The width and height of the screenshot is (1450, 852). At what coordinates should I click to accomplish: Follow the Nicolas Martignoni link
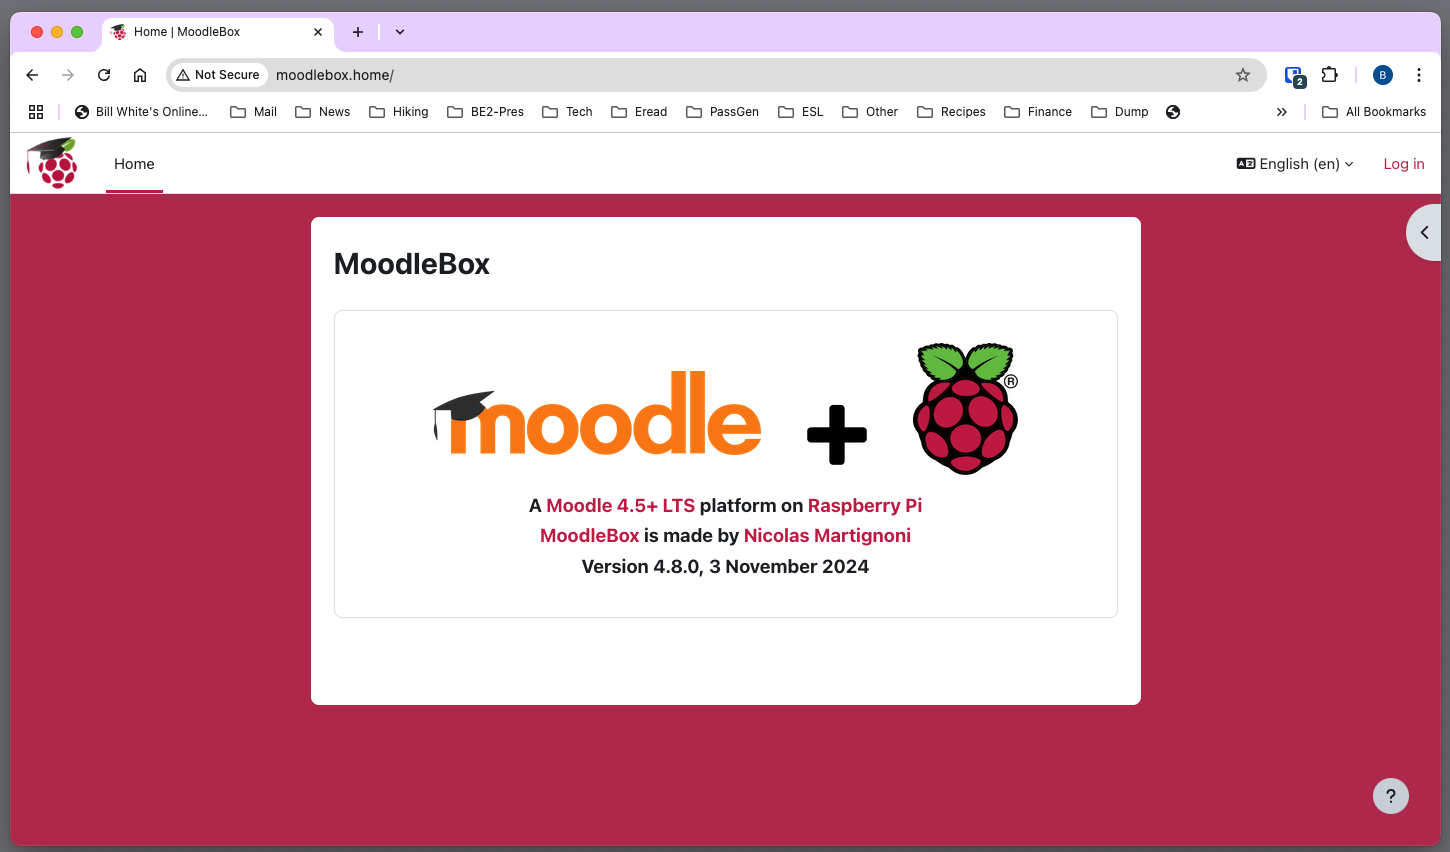(x=827, y=536)
